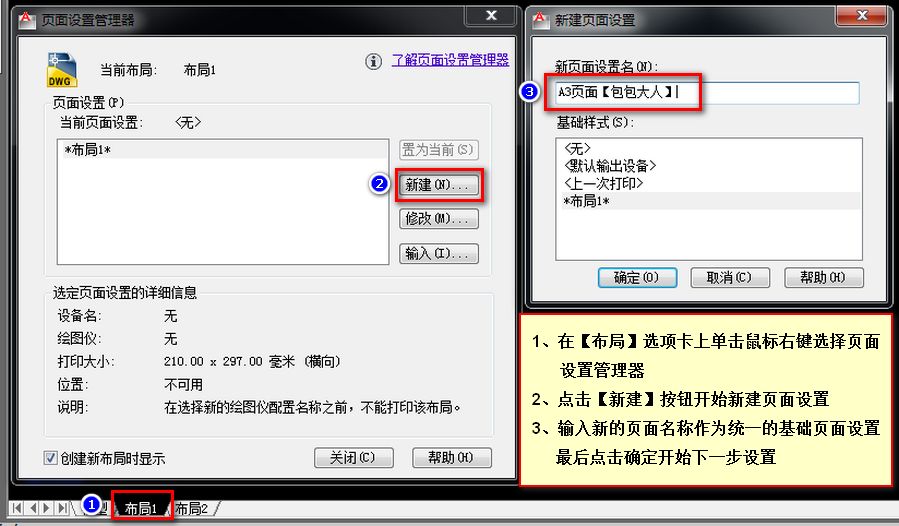Click the AutoCAD logo in 页面设置管理器 title bar
The image size is (899, 526).
pos(26,20)
